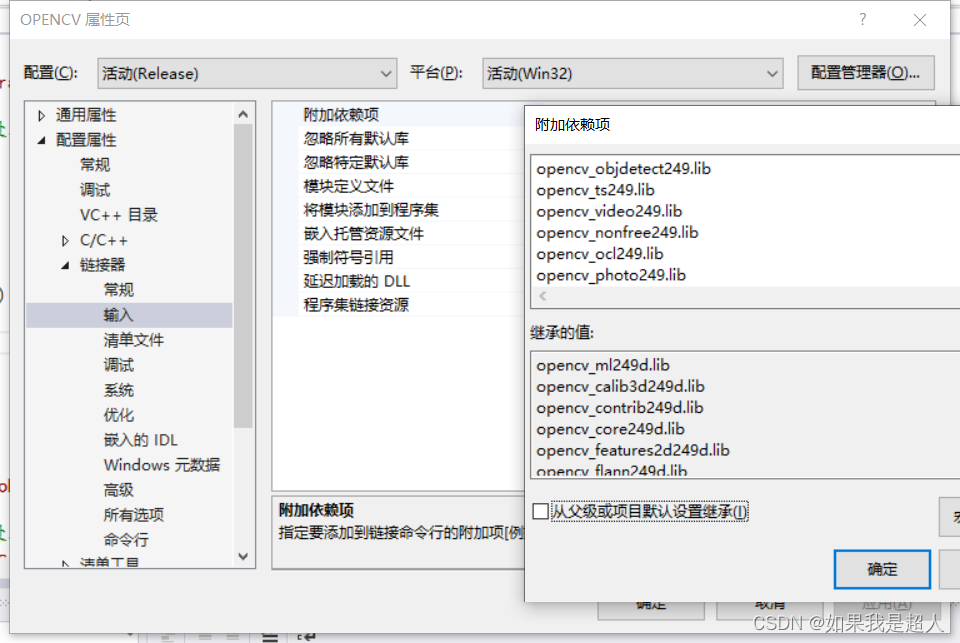Click opencv_features2d249d.lib in inherited values

click(x=633, y=450)
